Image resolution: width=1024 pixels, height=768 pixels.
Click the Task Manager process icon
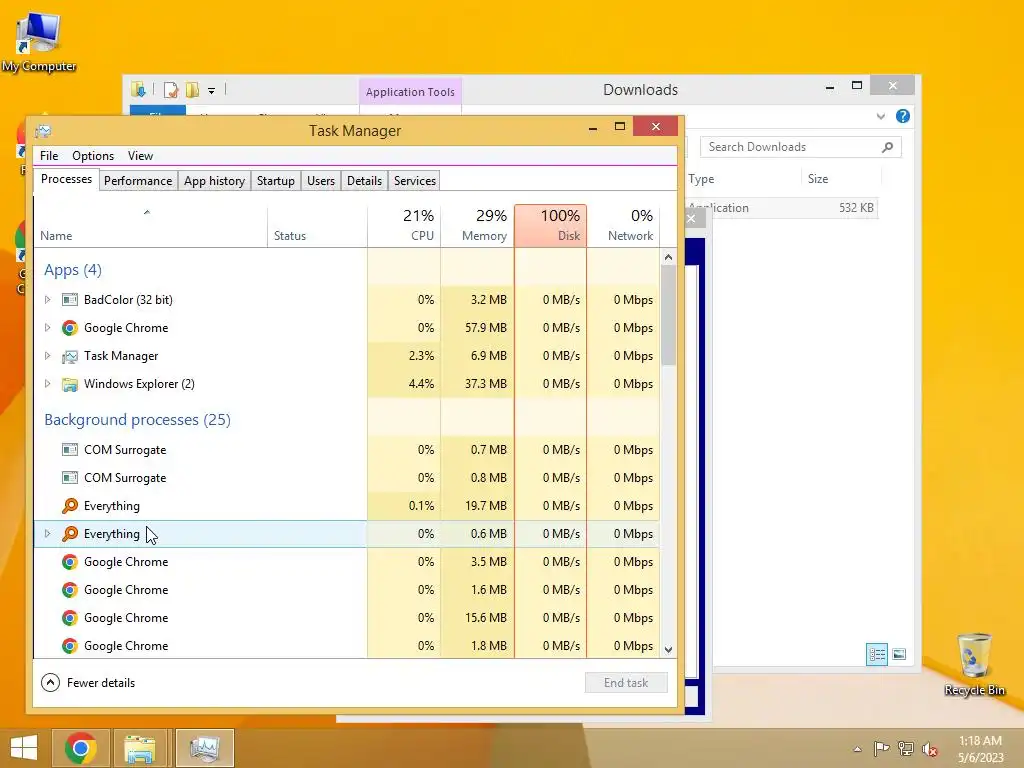(x=70, y=356)
